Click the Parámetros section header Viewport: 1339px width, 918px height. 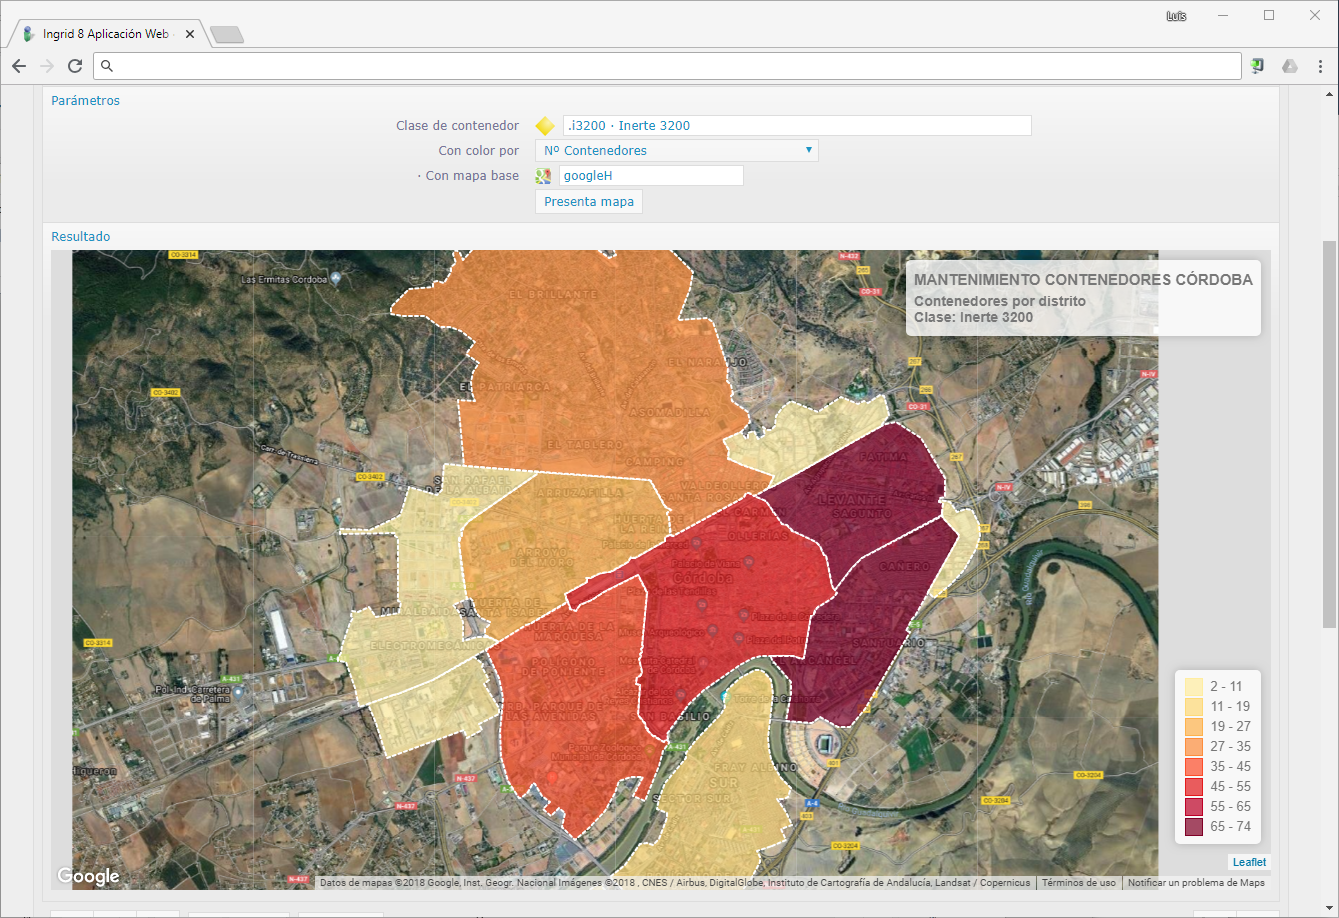[x=85, y=100]
